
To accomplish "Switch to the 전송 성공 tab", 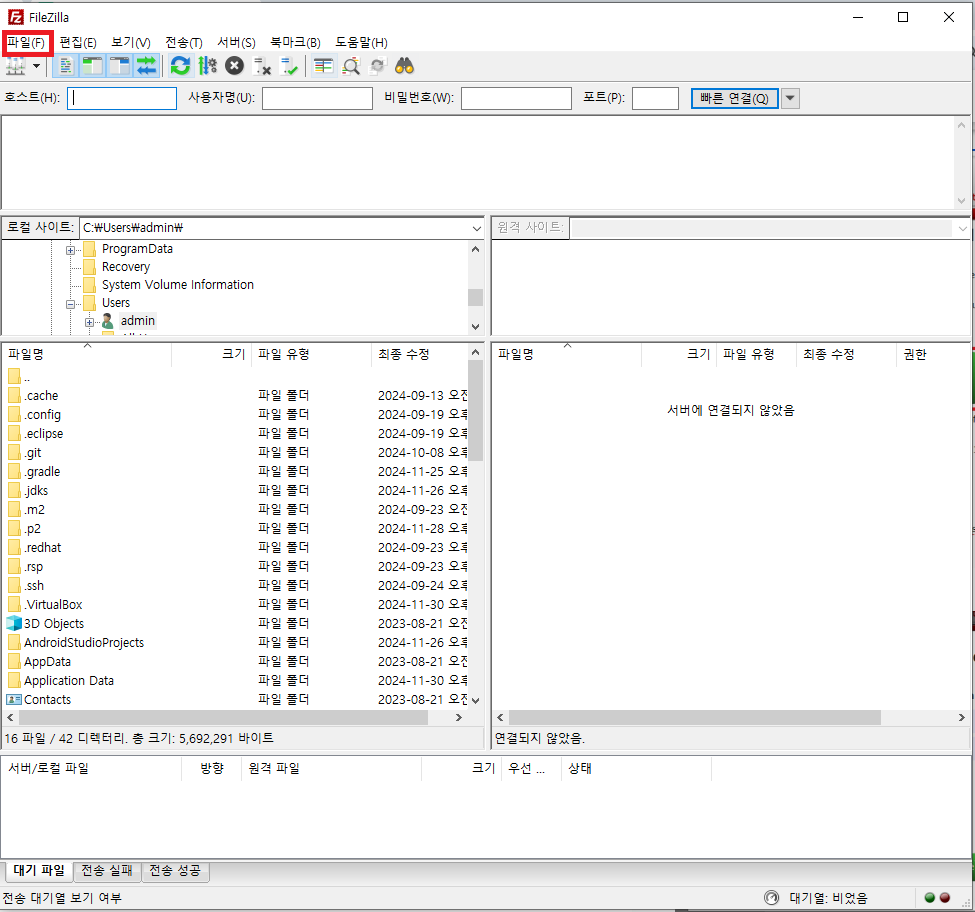I will [x=175, y=871].
